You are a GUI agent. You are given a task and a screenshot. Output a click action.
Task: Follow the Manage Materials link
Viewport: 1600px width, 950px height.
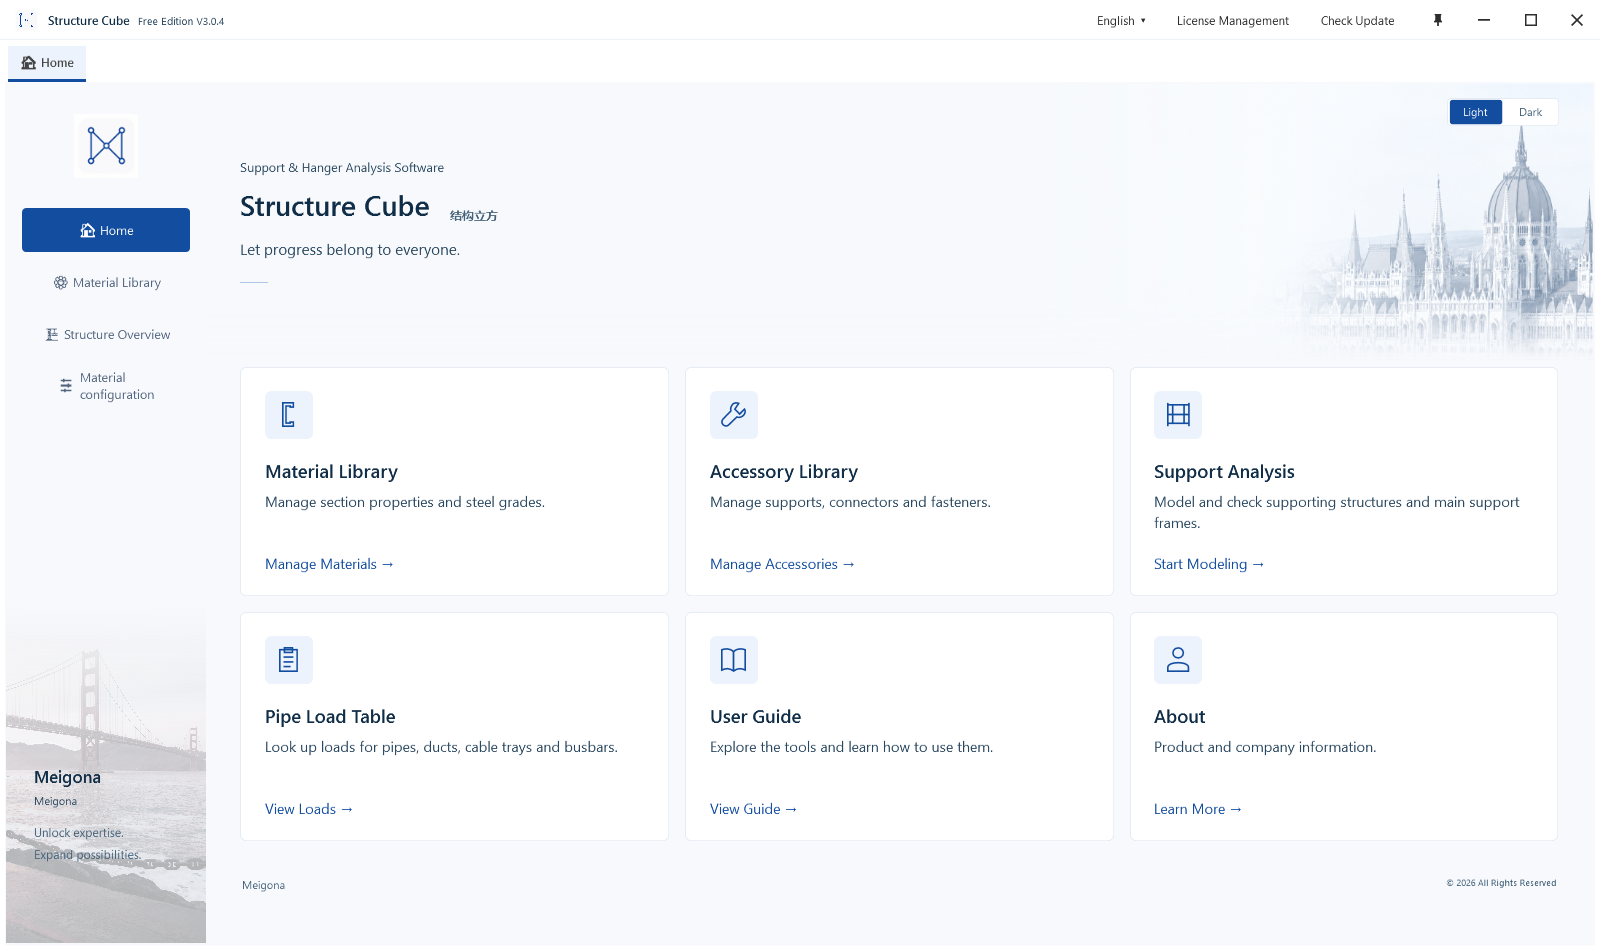click(329, 564)
